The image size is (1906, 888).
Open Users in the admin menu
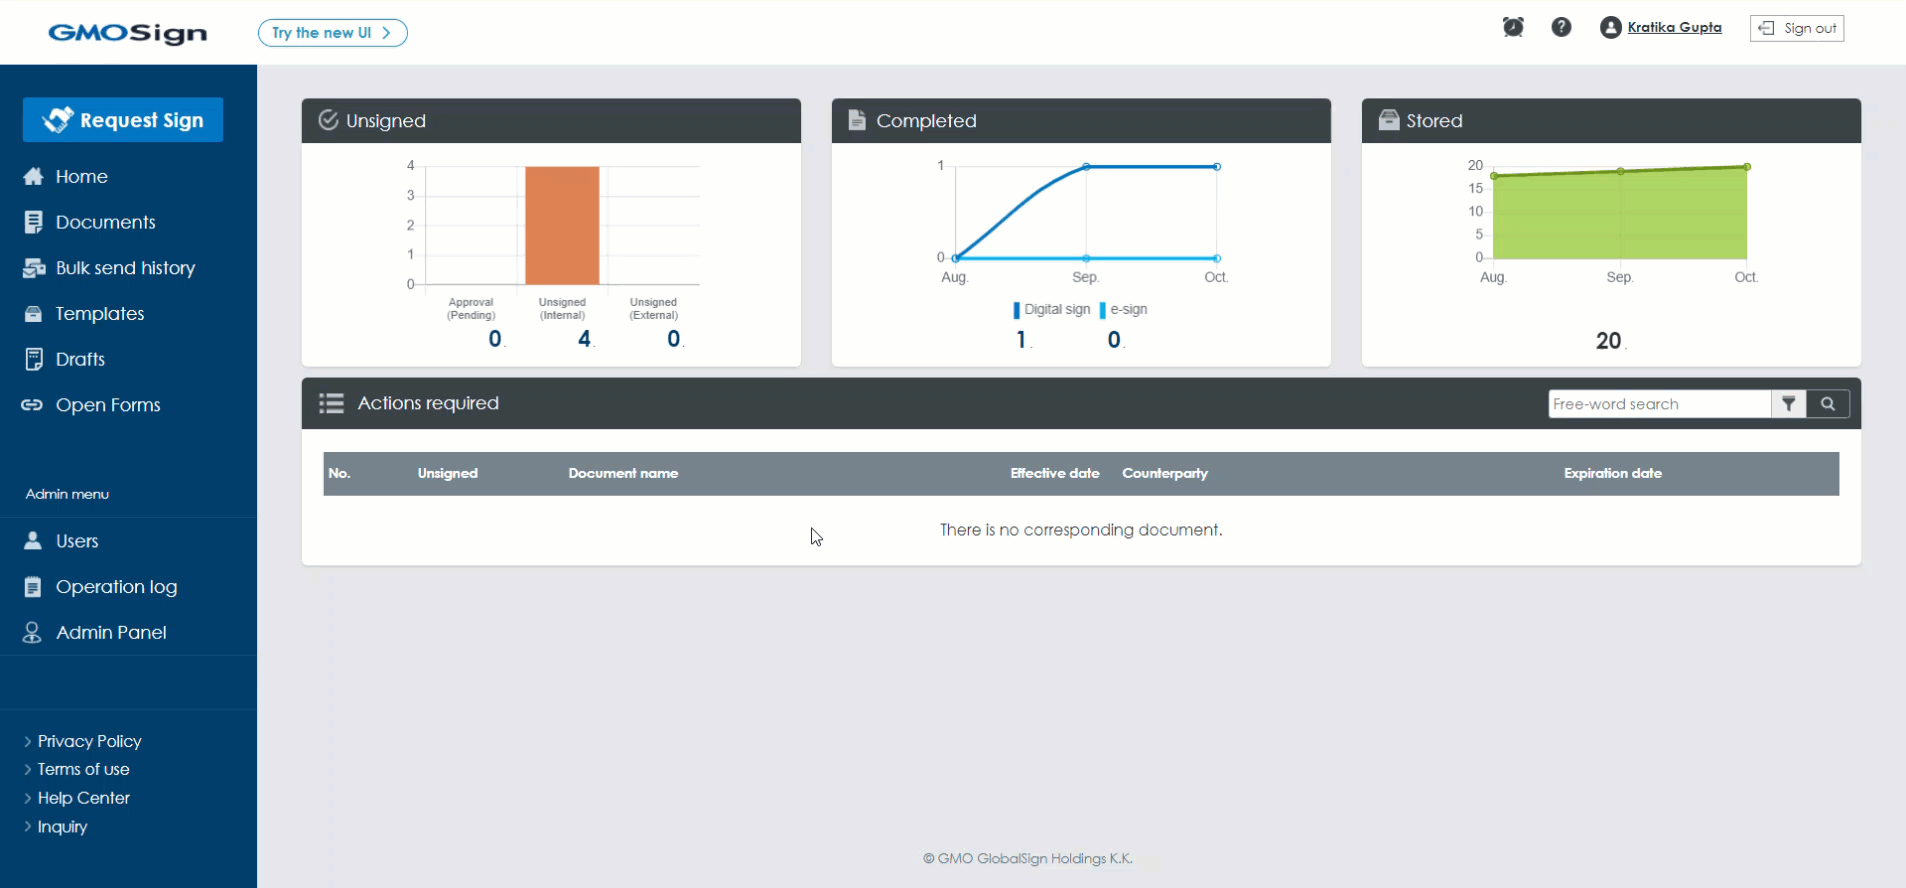[77, 541]
